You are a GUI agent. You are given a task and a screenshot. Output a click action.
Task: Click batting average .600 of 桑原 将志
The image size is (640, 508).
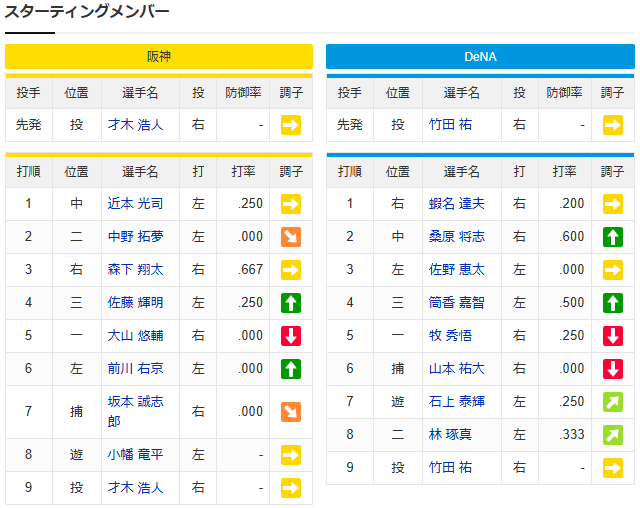pos(571,236)
